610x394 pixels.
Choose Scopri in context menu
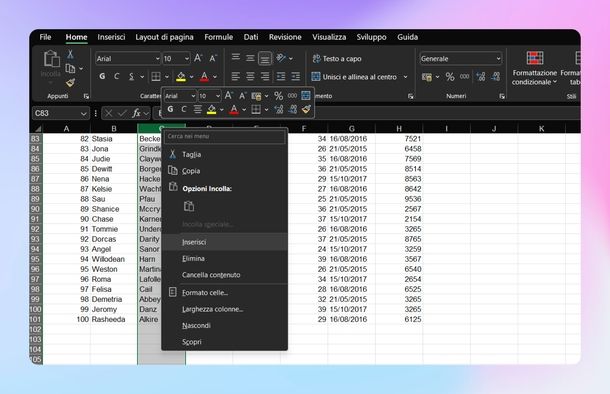(224, 342)
